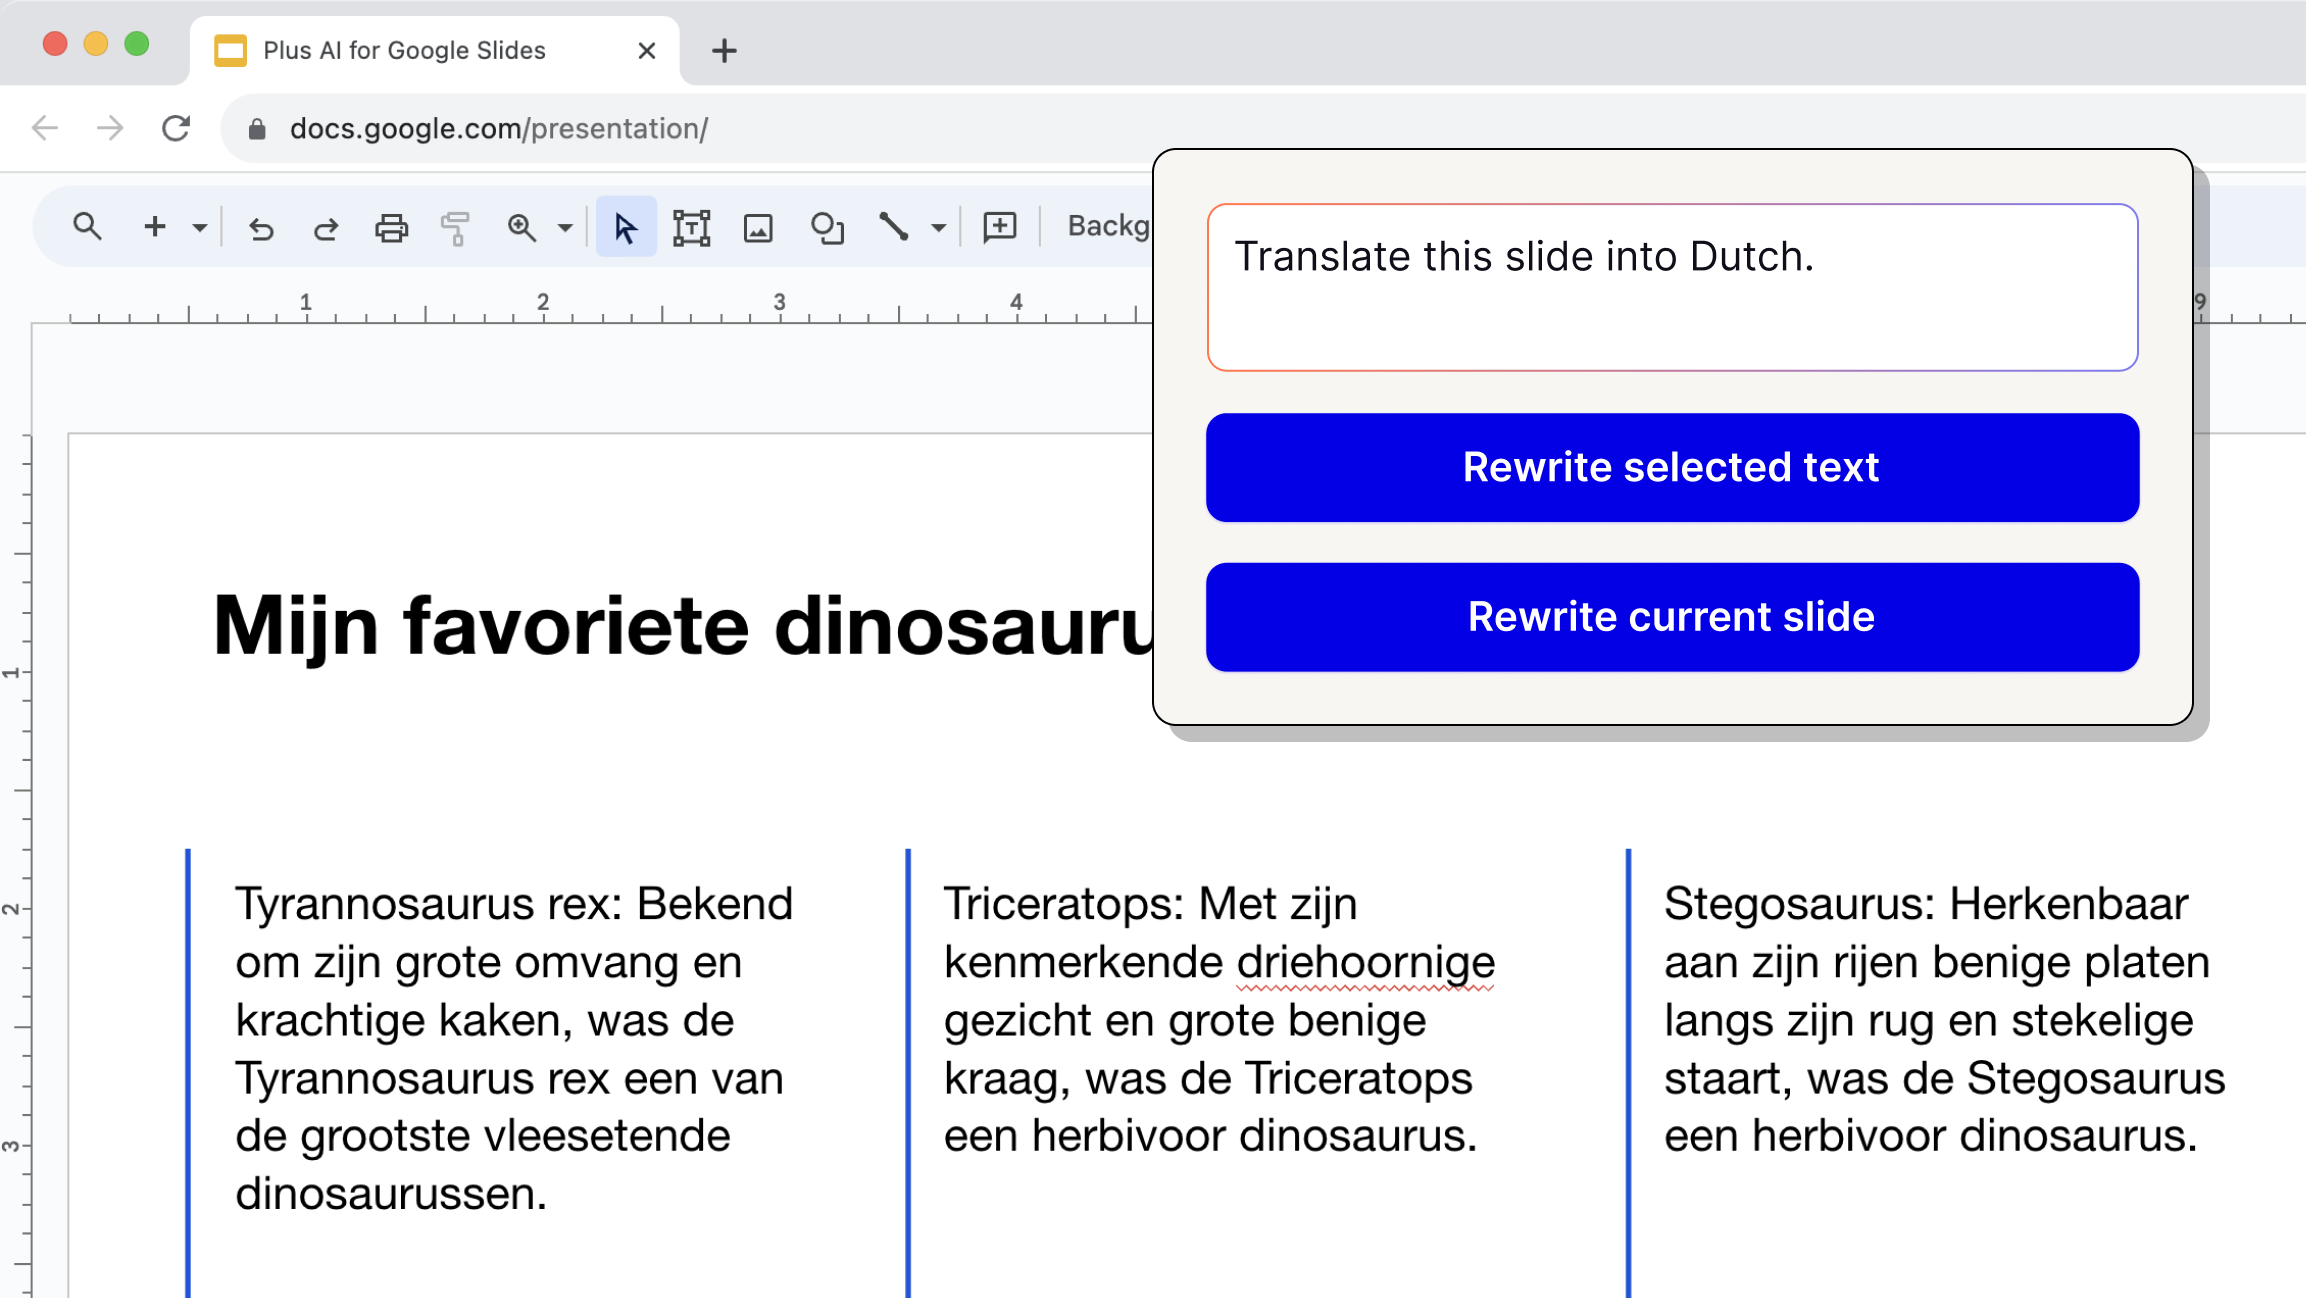Expand the zoom level dropdown
The image size is (2306, 1298).
[x=565, y=228]
